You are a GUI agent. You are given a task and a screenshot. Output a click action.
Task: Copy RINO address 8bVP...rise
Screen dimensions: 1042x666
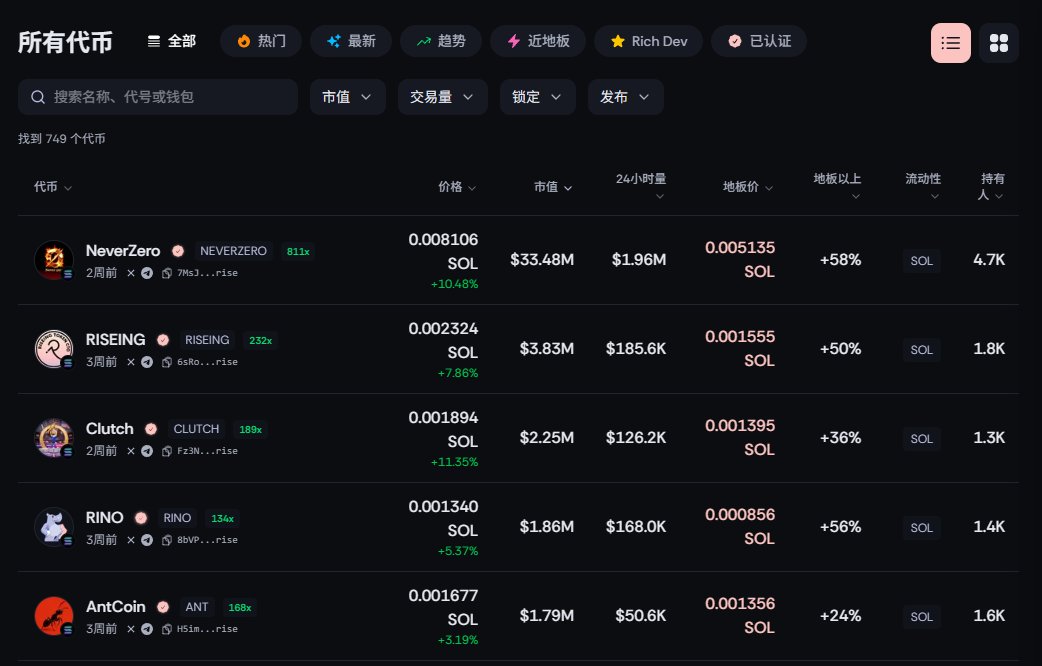click(200, 540)
